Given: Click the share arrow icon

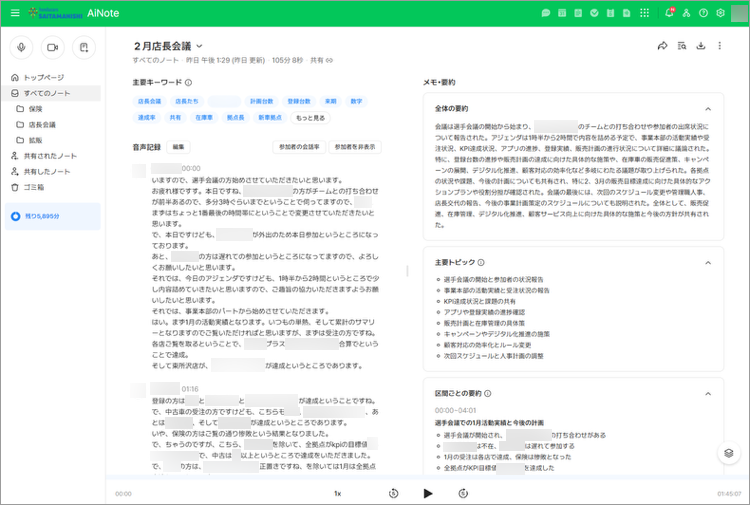Looking at the screenshot, I should (662, 46).
